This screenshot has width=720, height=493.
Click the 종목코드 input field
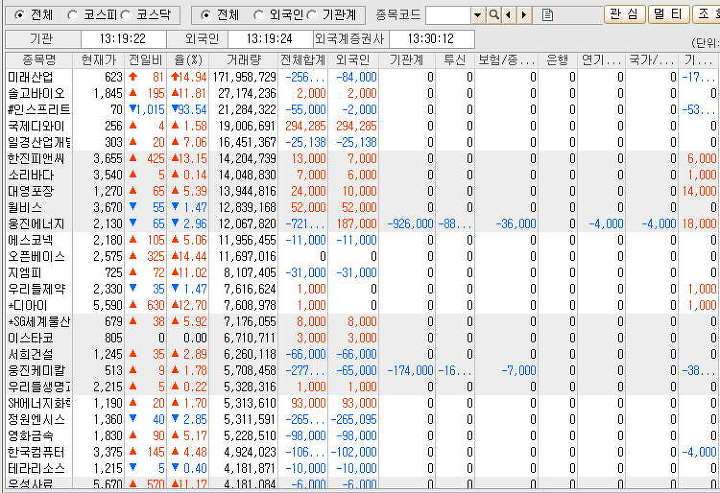(448, 15)
